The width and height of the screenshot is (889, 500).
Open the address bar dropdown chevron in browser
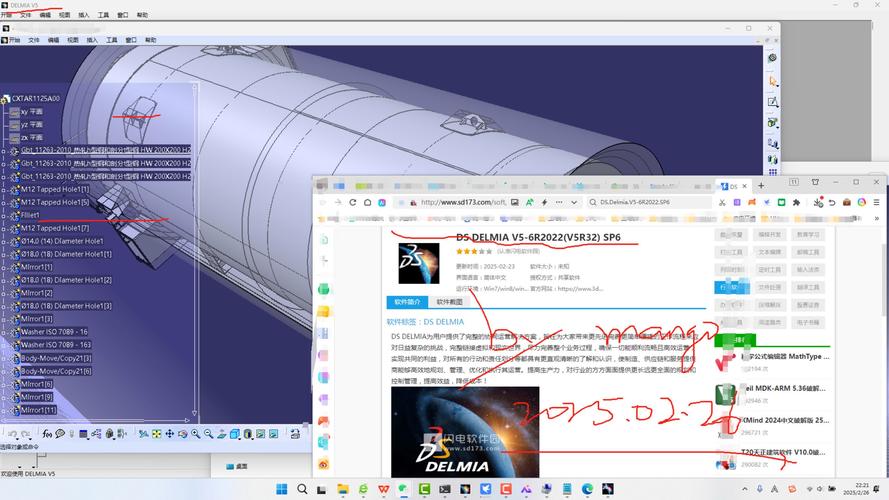(574, 202)
